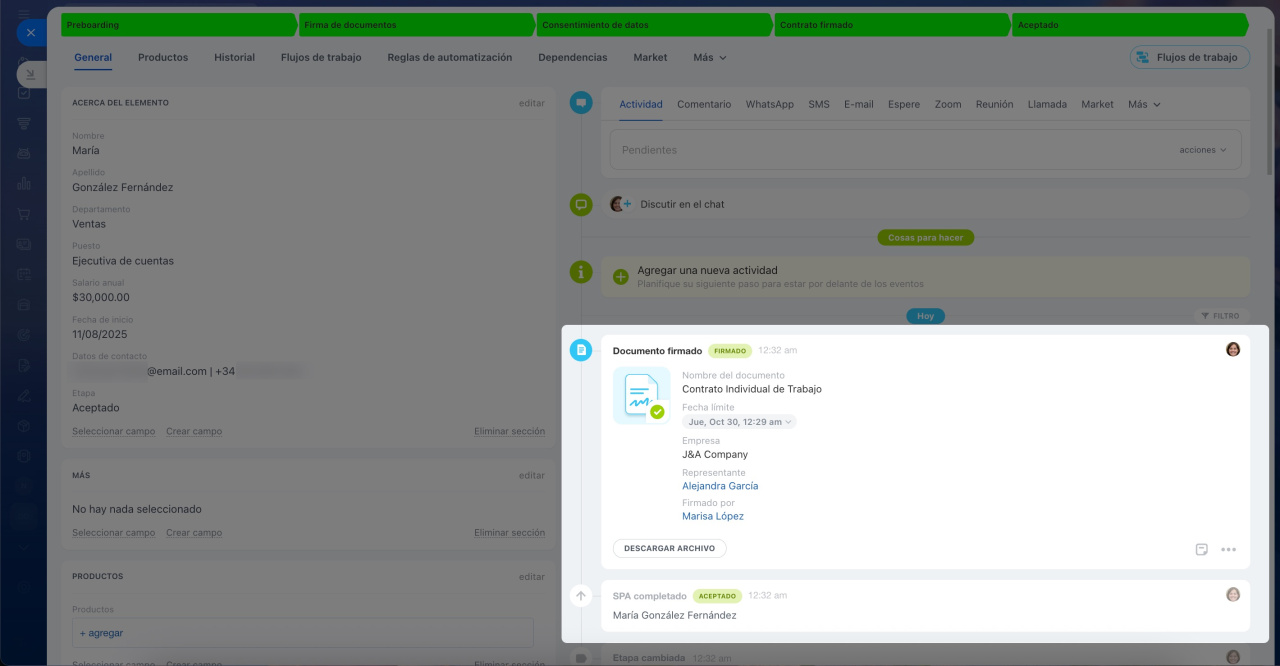Select the Reunión tab

click(994, 104)
